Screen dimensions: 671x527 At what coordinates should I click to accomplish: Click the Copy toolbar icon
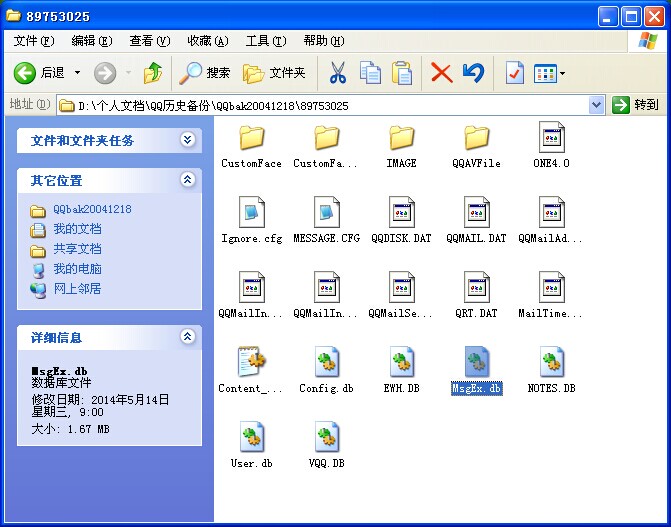pyautogui.click(x=370, y=73)
